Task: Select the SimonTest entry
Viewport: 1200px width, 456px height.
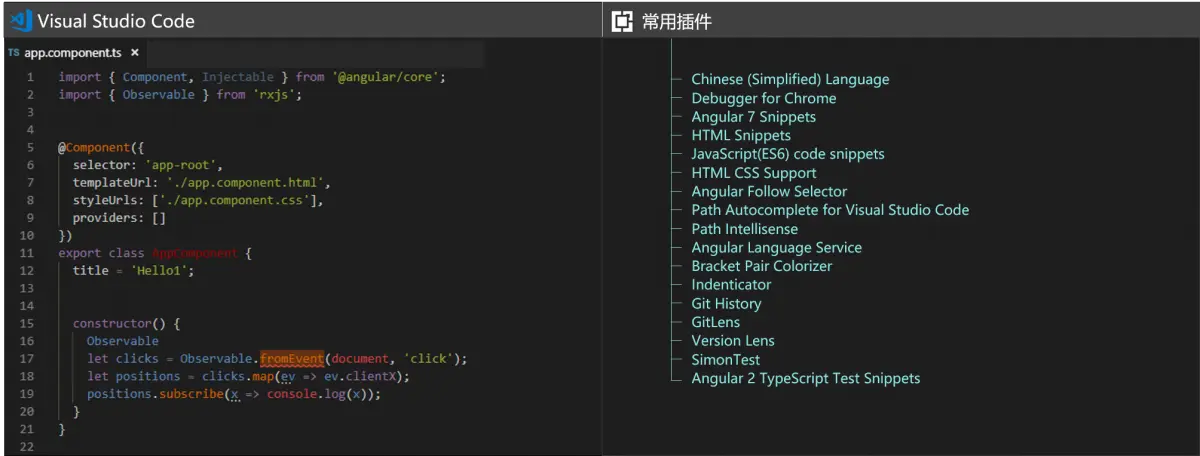Action: 726,359
